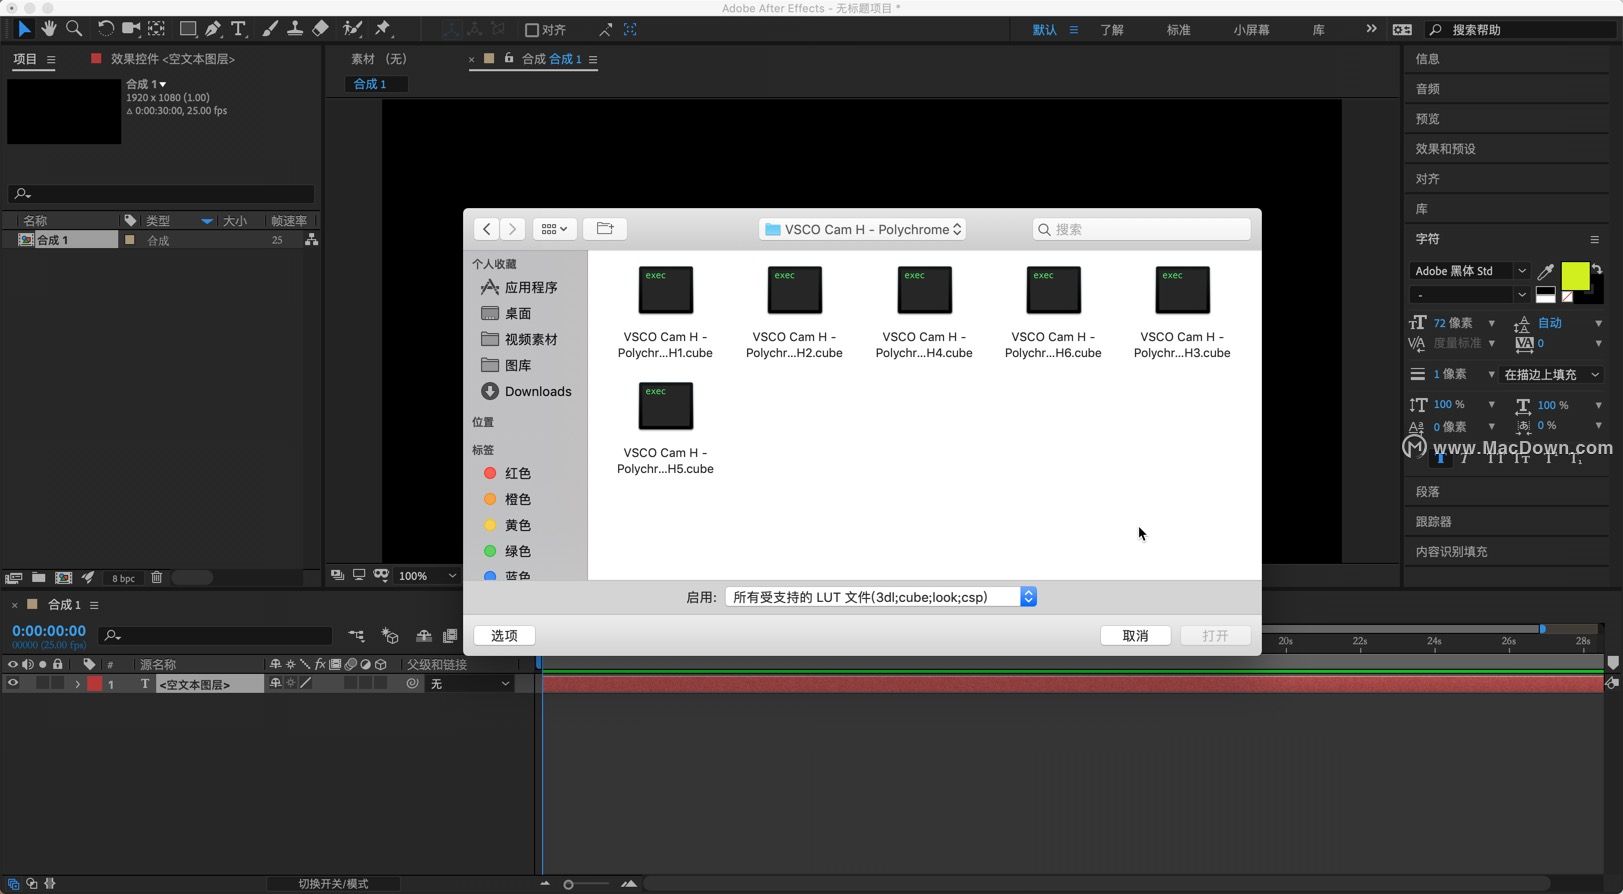This screenshot has width=1623, height=894.
Task: Select the Eraser tool
Action: (x=320, y=29)
